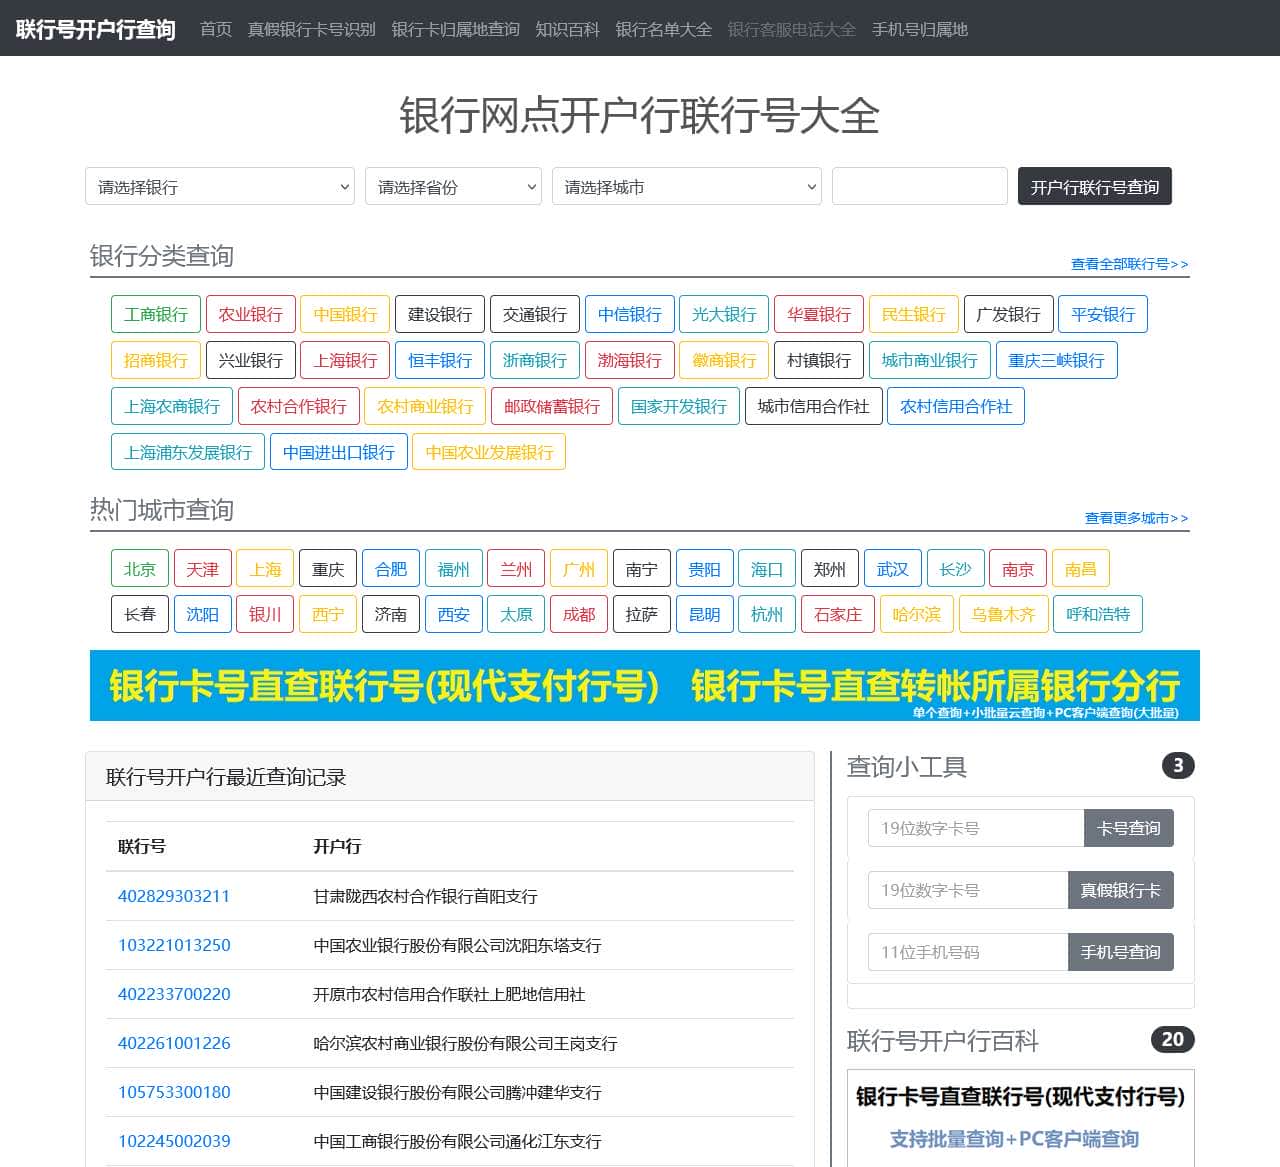Screen dimensions: 1280x1167
Task: Choose the 成都 city tag
Action: [x=579, y=614]
